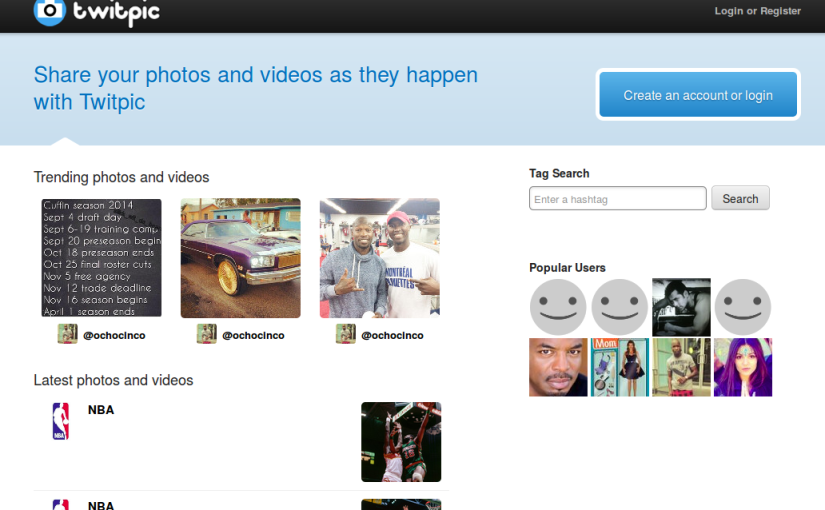
Task: Click the Tag Search button labeled Search
Action: [740, 198]
